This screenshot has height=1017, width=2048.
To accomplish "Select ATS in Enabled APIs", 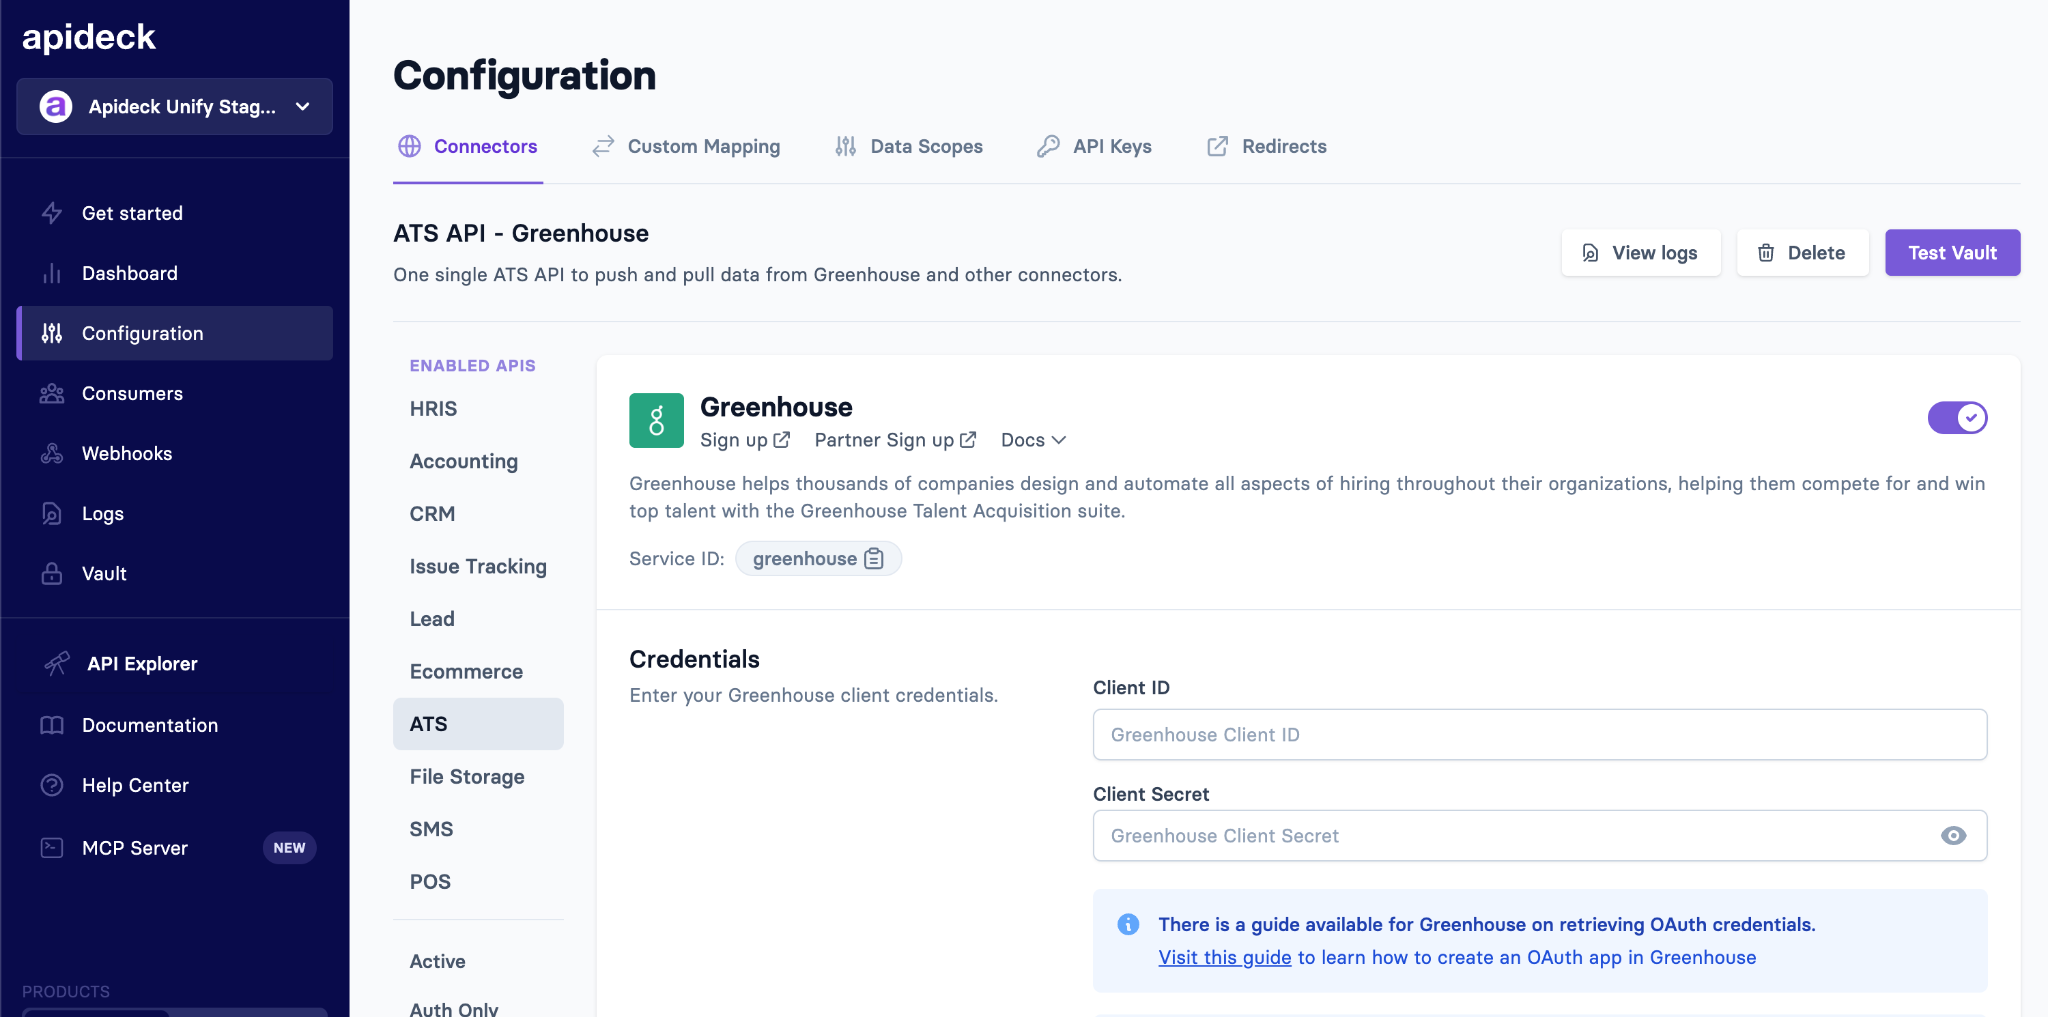I will point(478,724).
